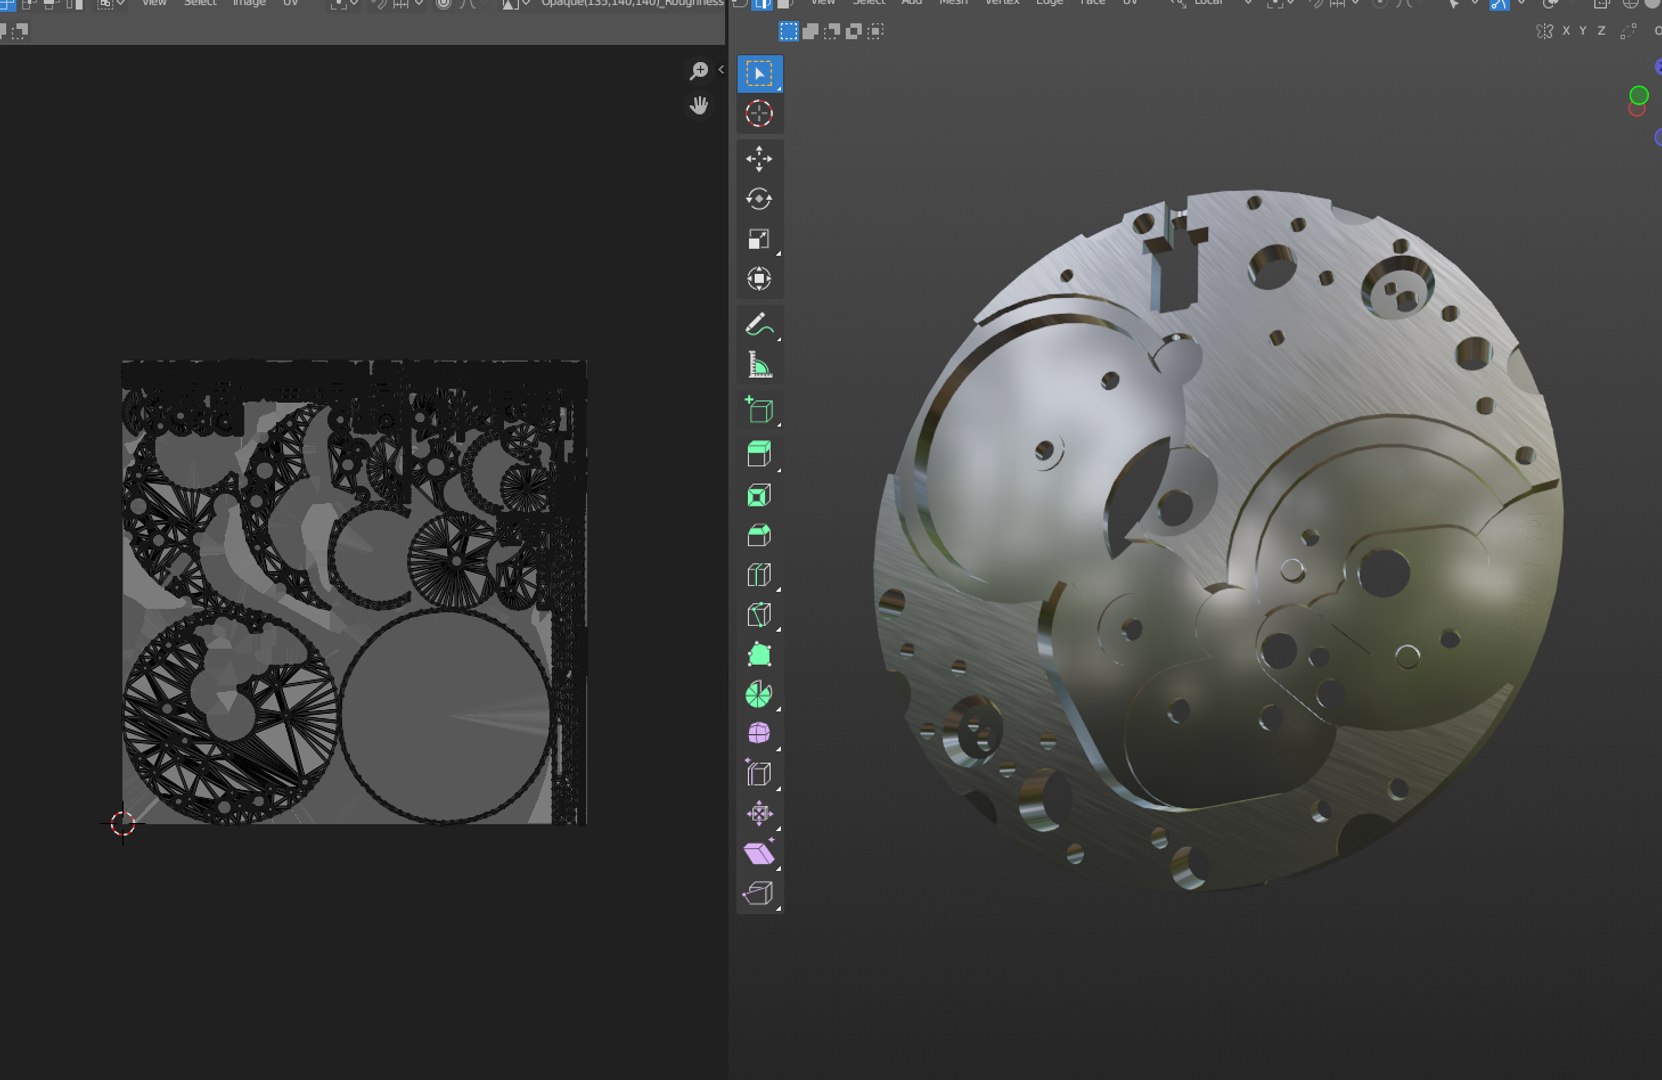Toggle X axis mesh mirror

(1566, 31)
